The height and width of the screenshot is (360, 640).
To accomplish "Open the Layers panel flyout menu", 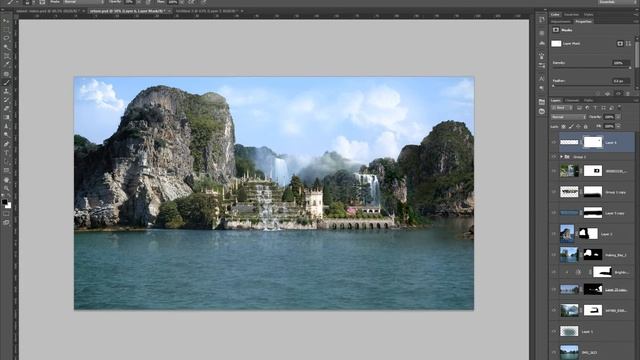I will coord(636,100).
